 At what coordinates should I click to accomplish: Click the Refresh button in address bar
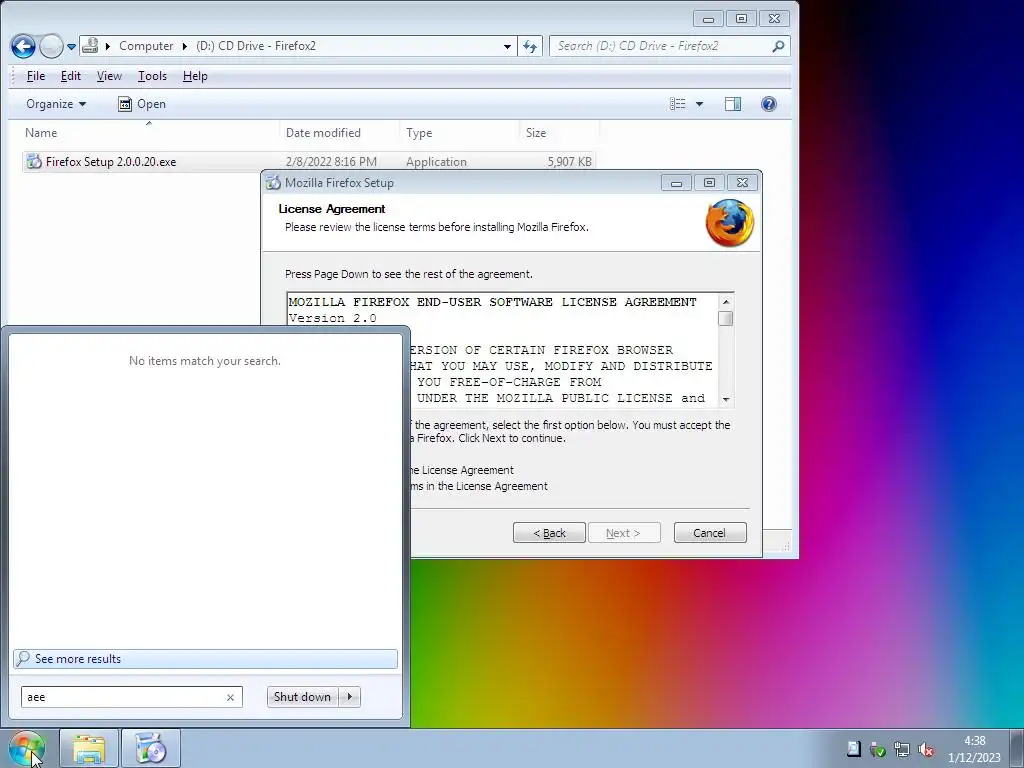point(530,46)
